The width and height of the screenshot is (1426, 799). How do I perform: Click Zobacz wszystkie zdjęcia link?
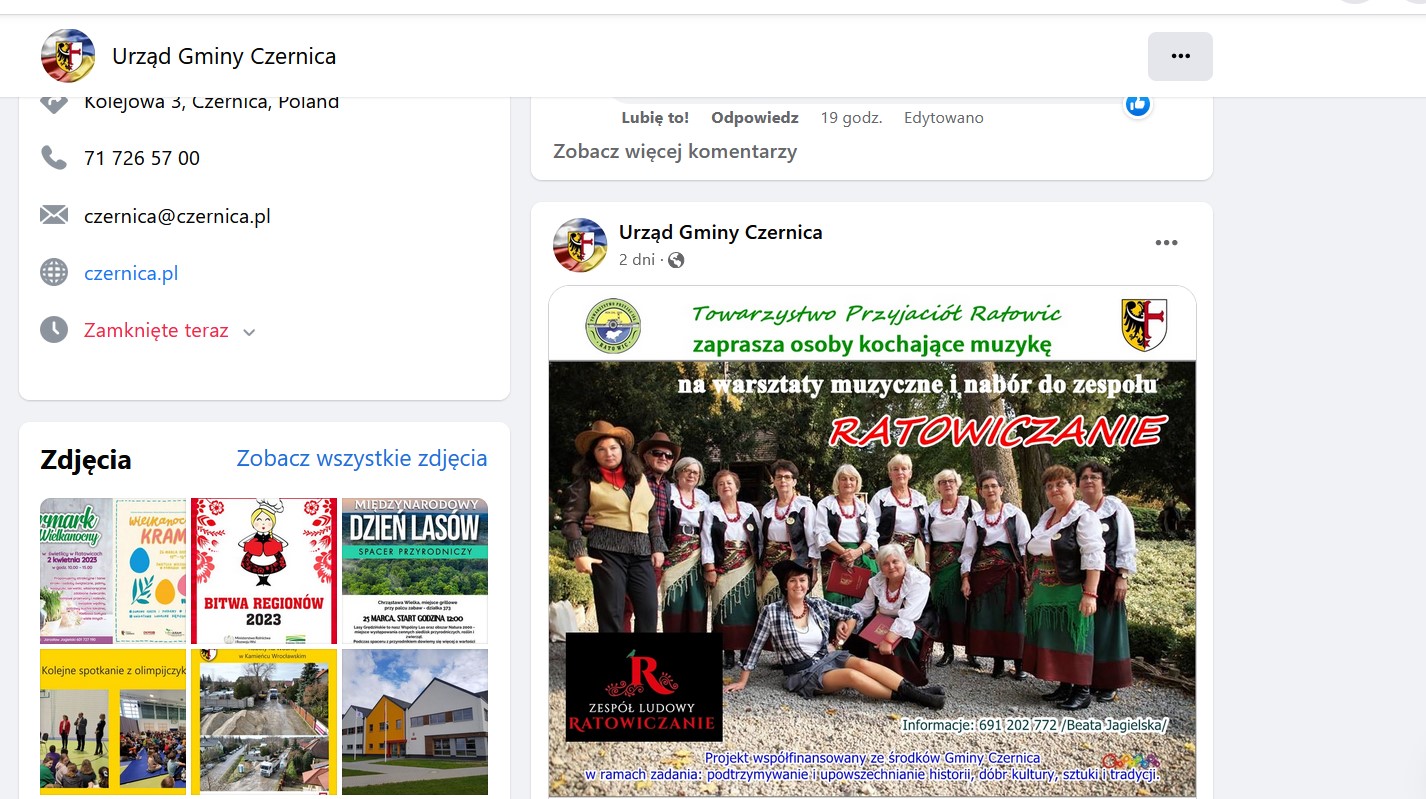[x=362, y=458]
